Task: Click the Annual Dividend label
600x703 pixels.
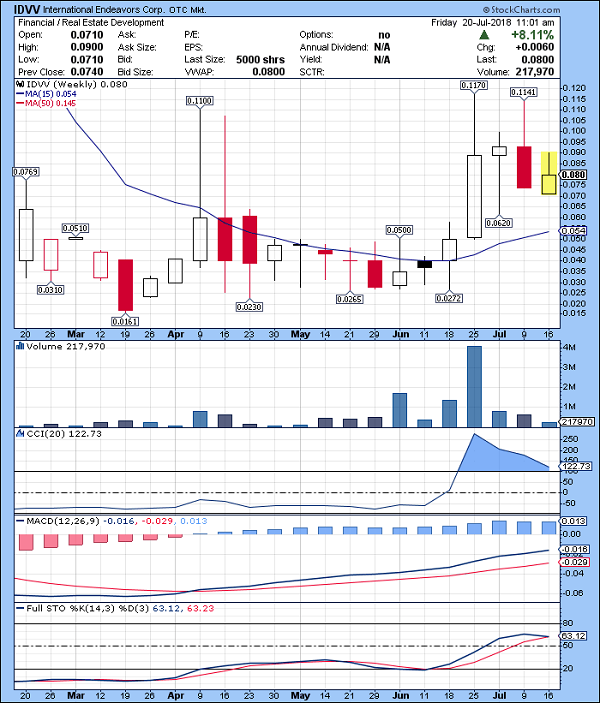Action: pos(334,47)
